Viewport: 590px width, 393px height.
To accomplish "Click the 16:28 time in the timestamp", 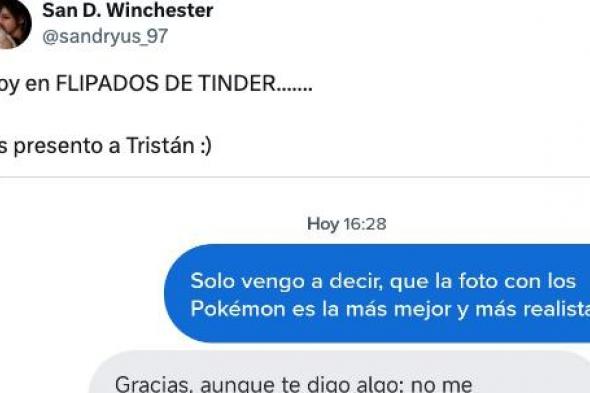I will (x=365, y=224).
